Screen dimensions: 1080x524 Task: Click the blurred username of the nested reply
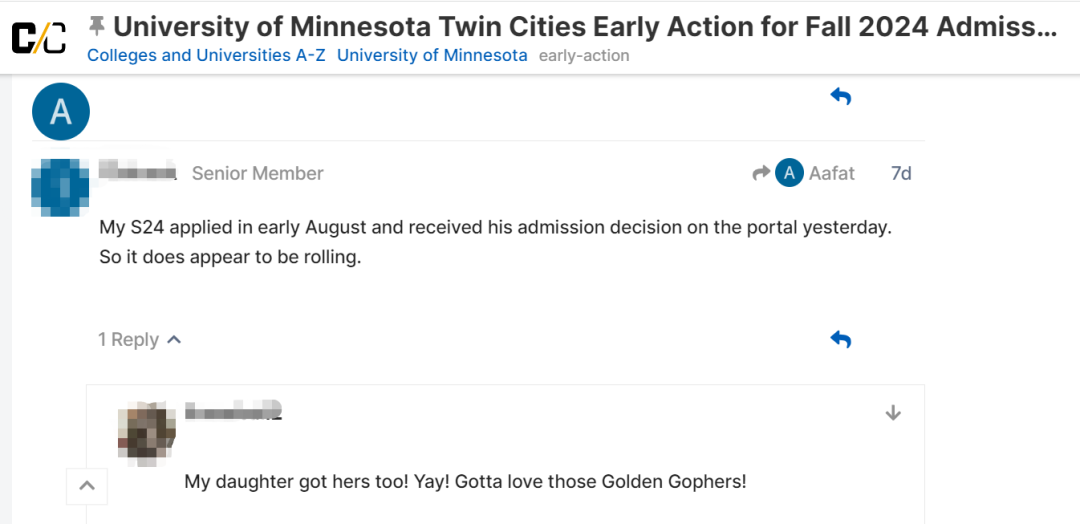click(x=233, y=411)
